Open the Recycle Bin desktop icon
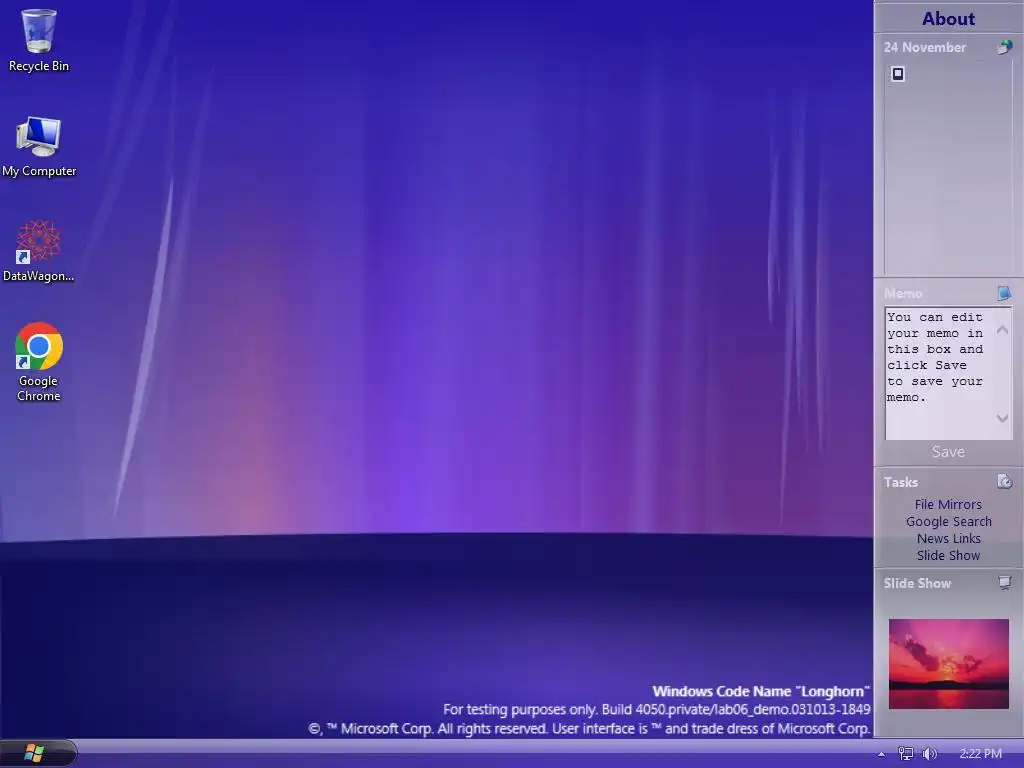The height and width of the screenshot is (768, 1024). click(x=39, y=40)
